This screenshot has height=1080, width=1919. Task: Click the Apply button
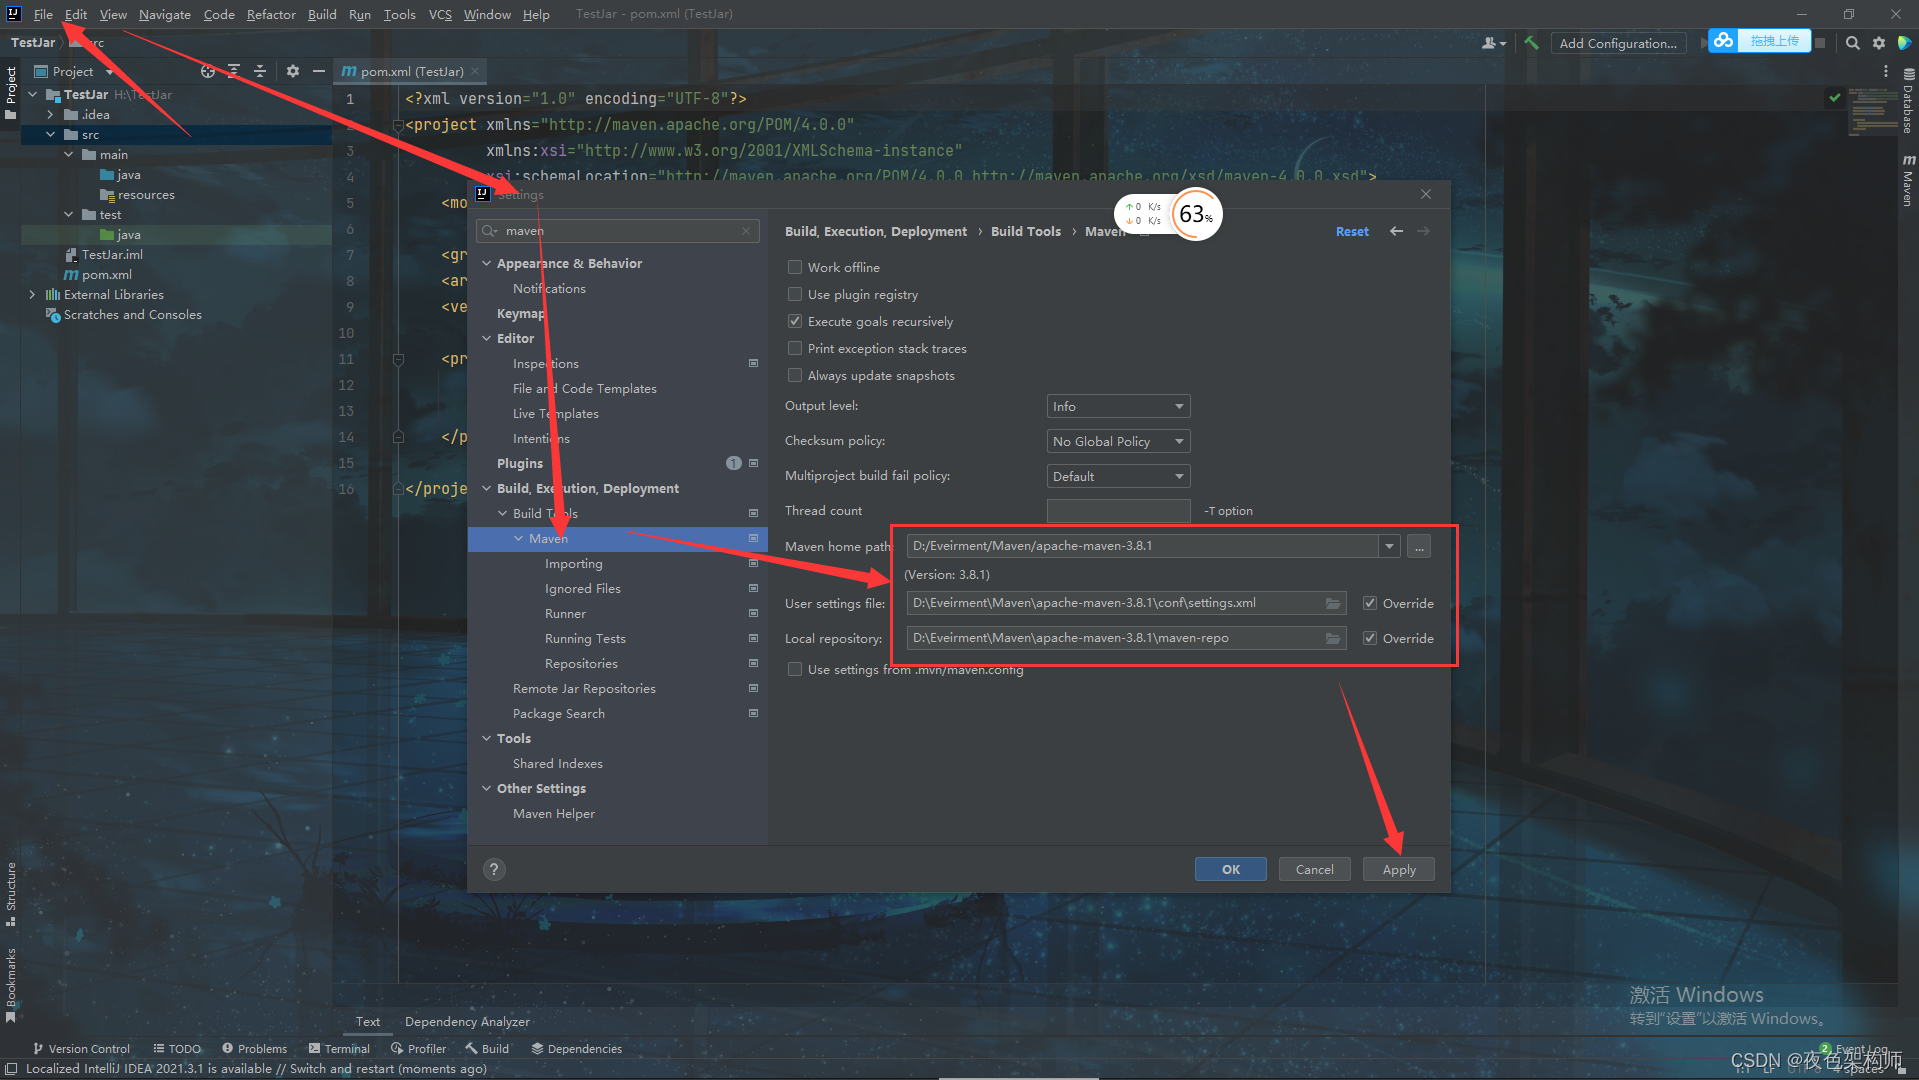point(1398,869)
